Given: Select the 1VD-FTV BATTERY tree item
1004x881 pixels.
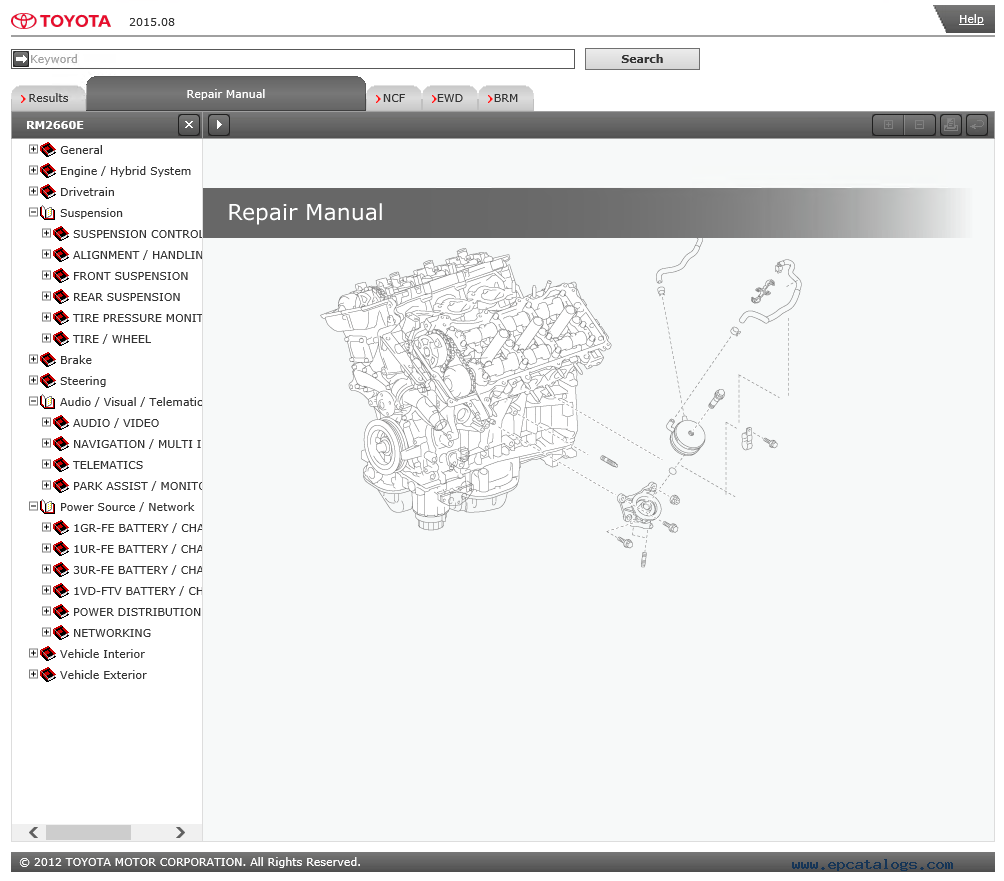Looking at the screenshot, I should (x=138, y=591).
